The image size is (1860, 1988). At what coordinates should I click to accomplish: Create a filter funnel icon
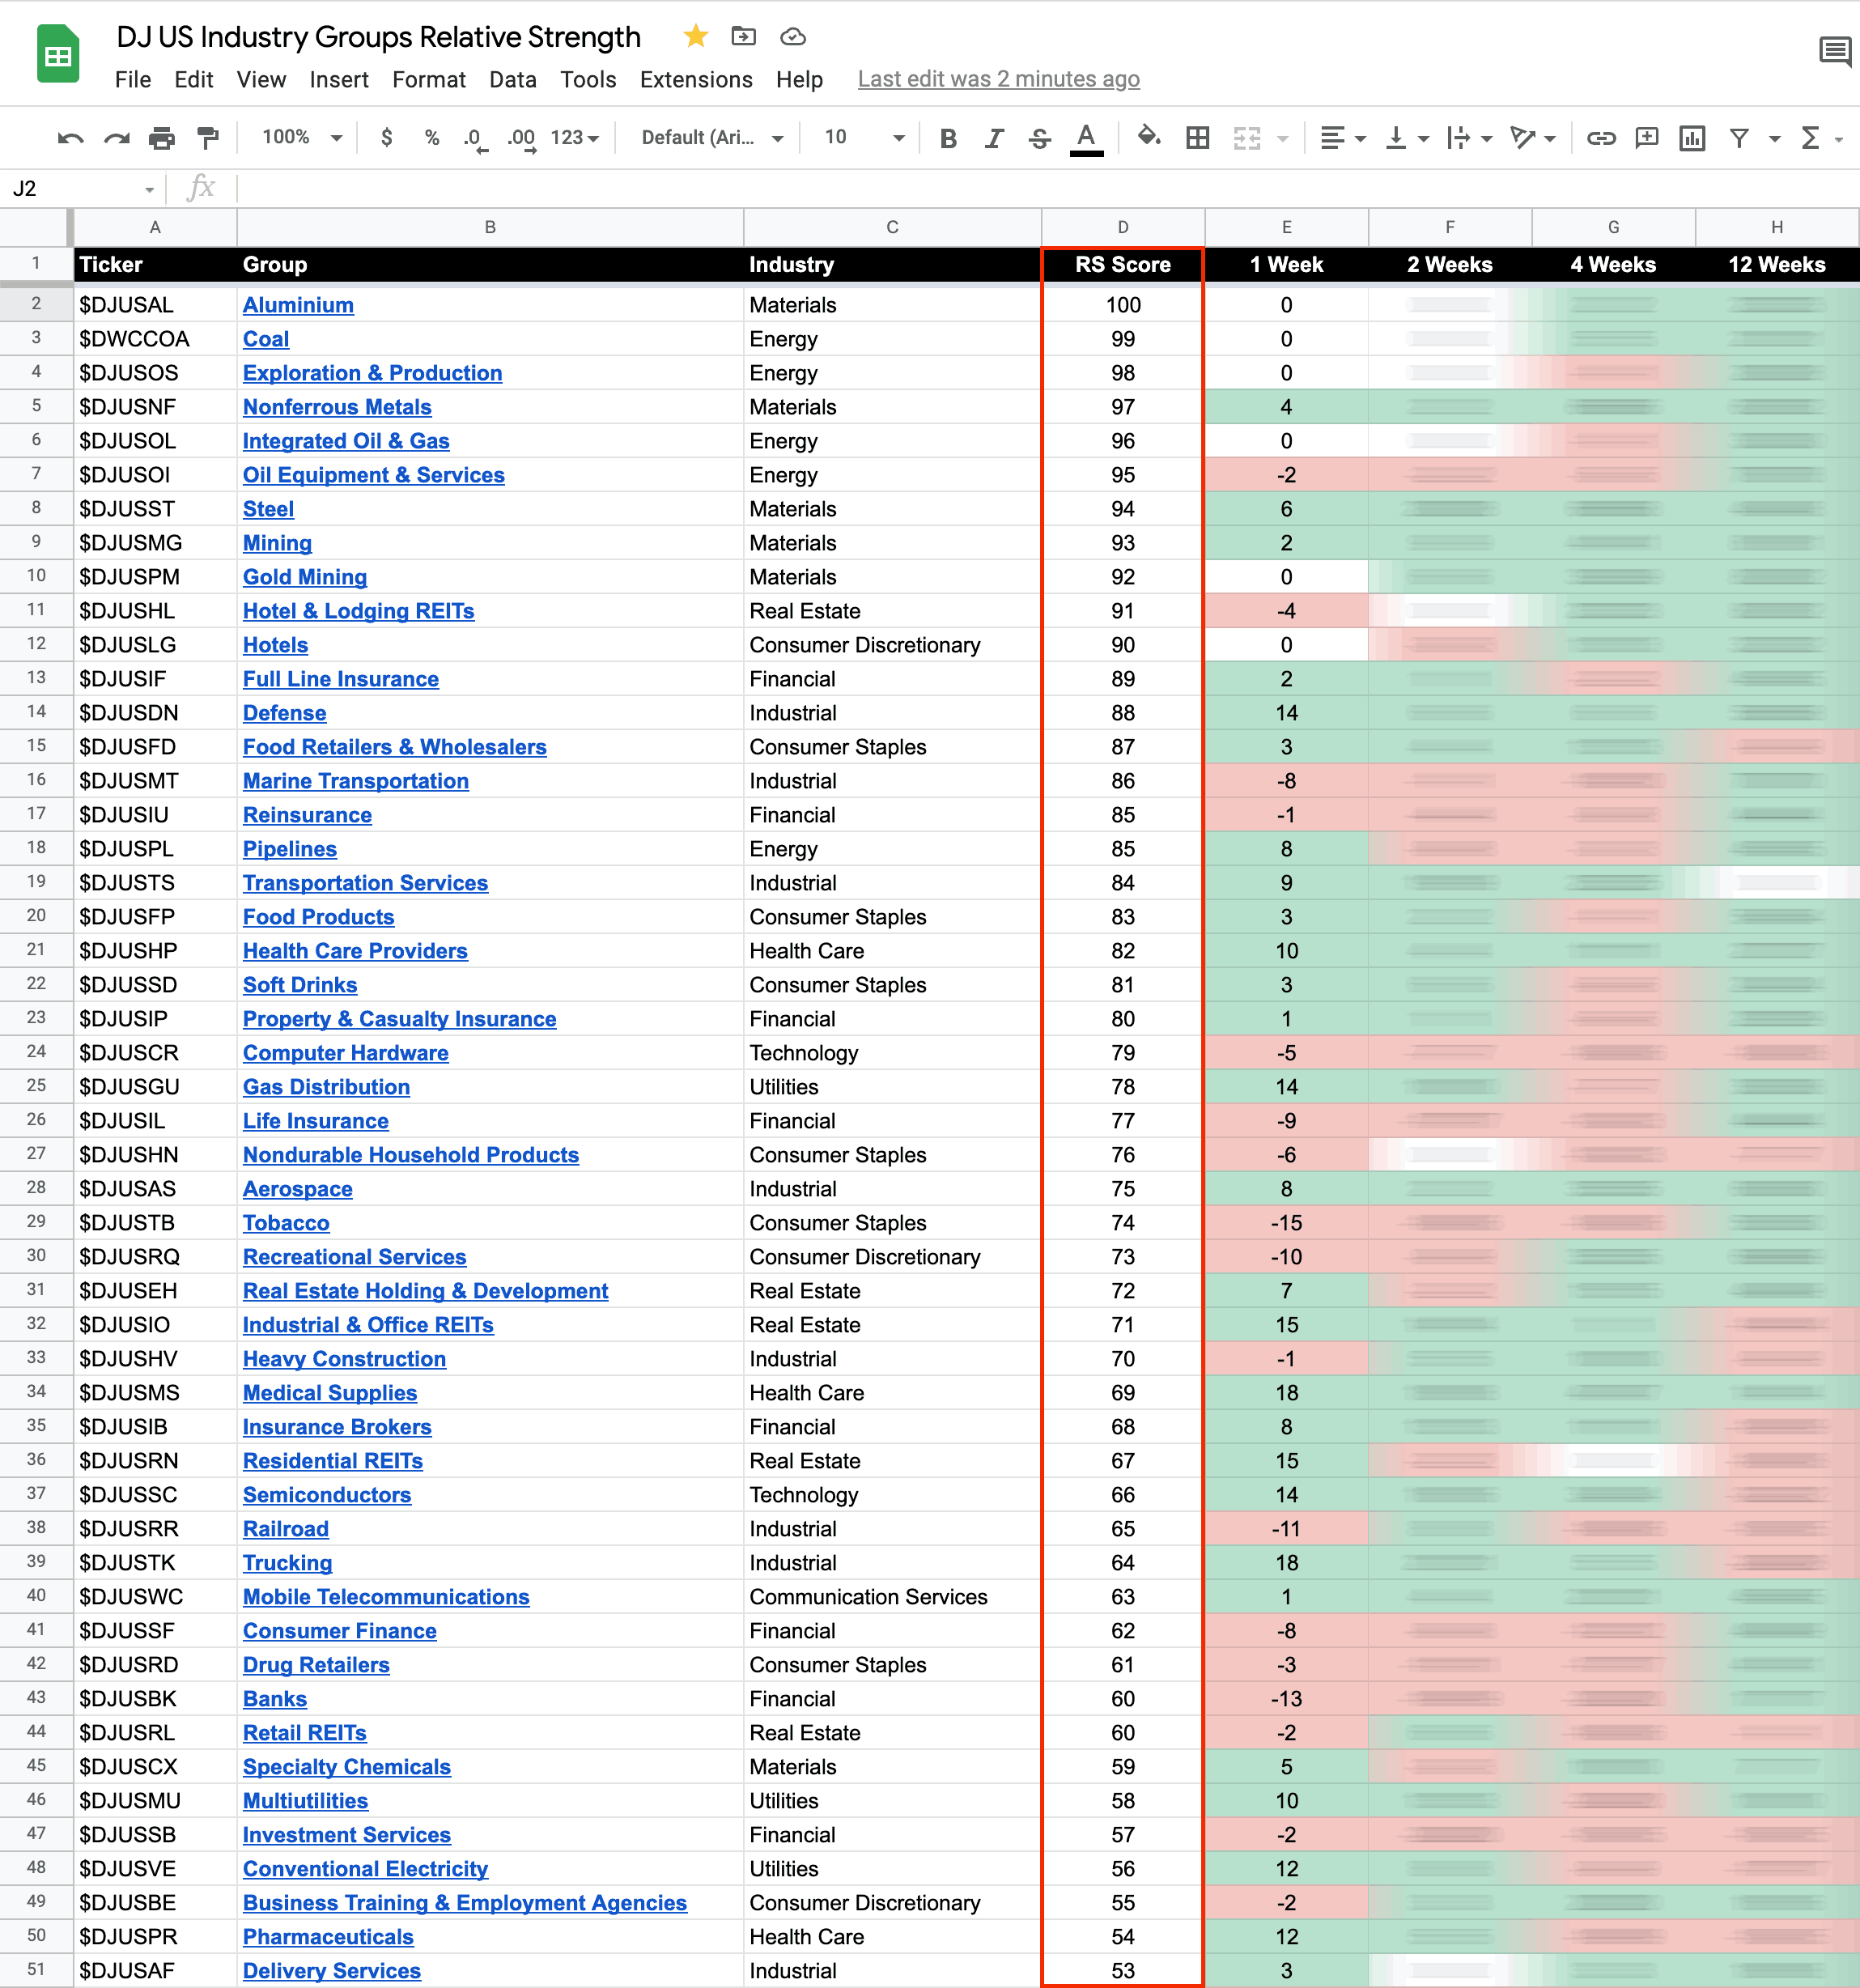(1739, 138)
